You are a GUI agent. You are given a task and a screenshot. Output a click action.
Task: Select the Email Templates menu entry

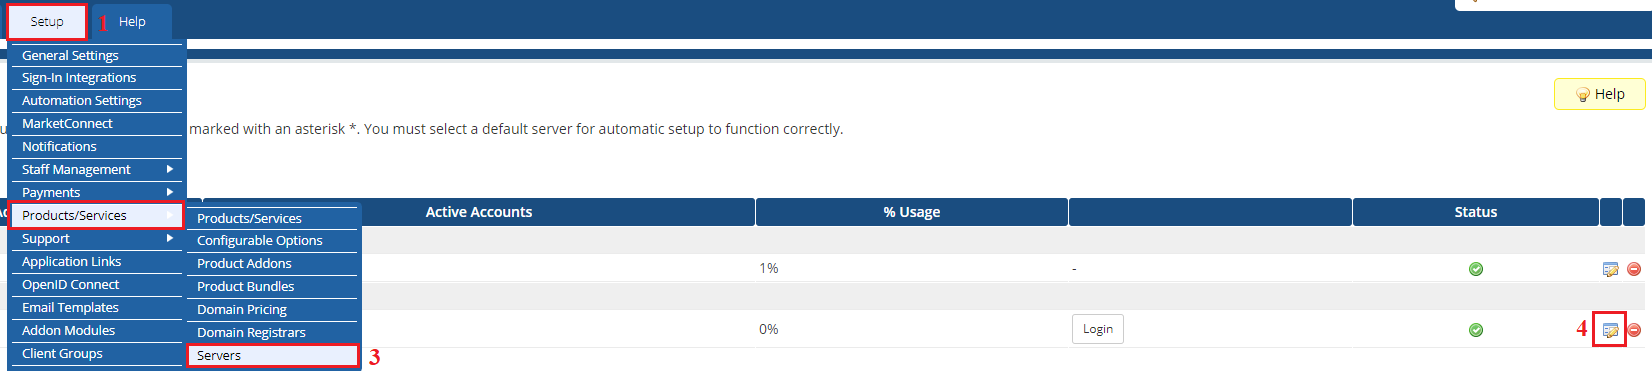[97, 307]
